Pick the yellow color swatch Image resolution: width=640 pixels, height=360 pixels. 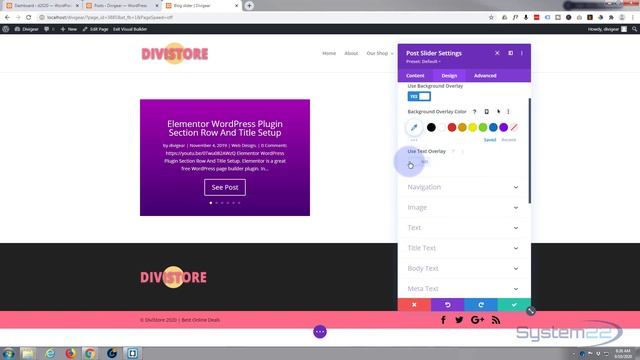473,127
